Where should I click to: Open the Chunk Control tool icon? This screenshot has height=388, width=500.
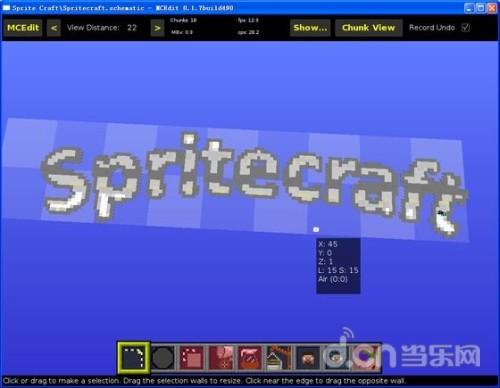coord(366,358)
